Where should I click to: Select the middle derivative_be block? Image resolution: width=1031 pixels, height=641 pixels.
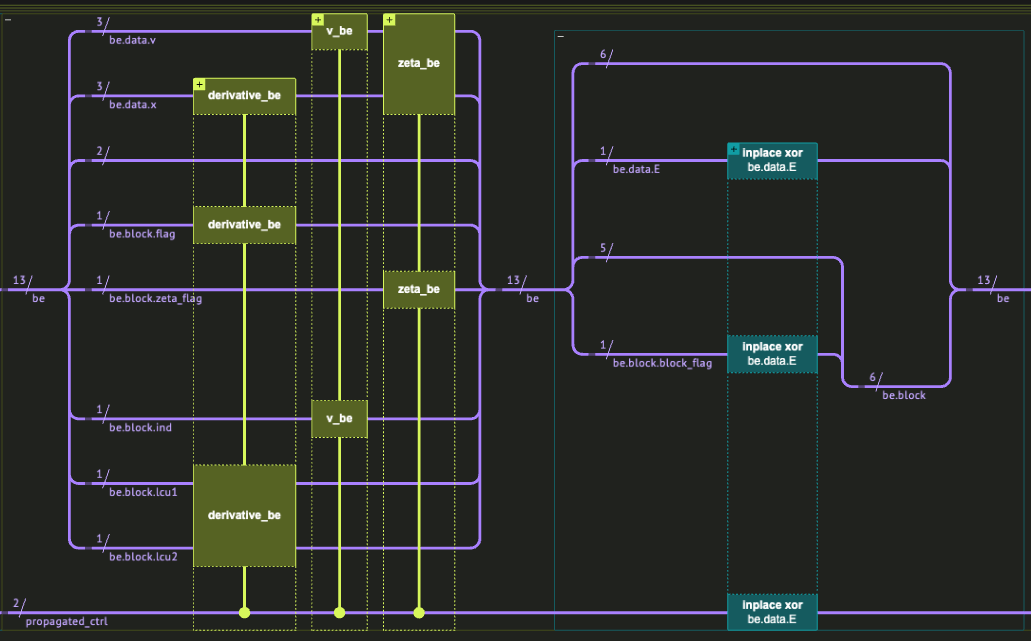[245, 225]
